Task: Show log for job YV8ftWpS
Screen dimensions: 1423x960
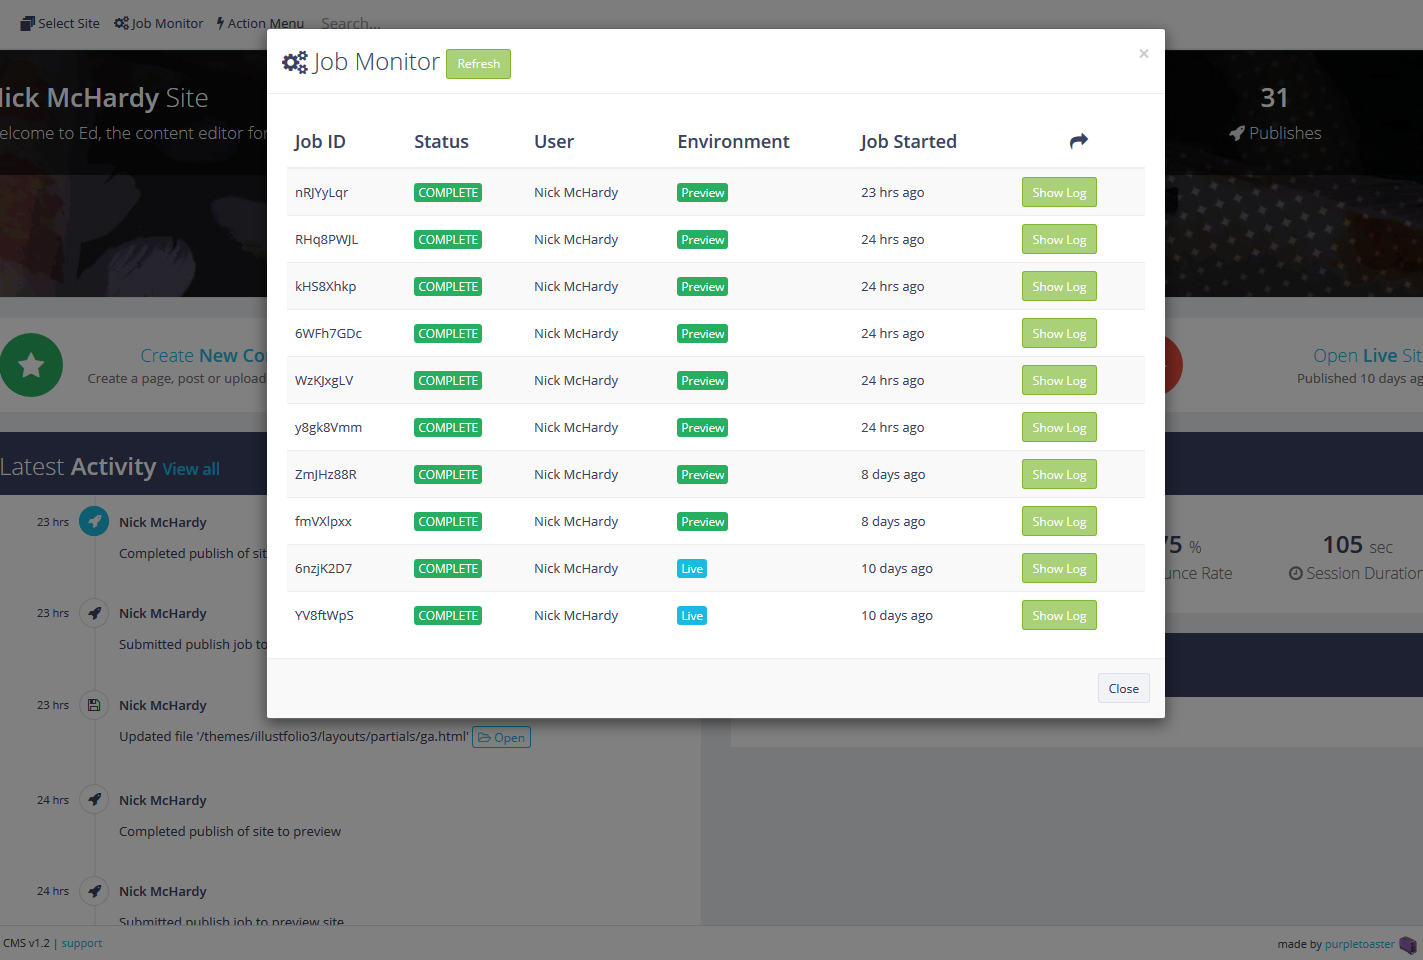Action: click(1059, 616)
